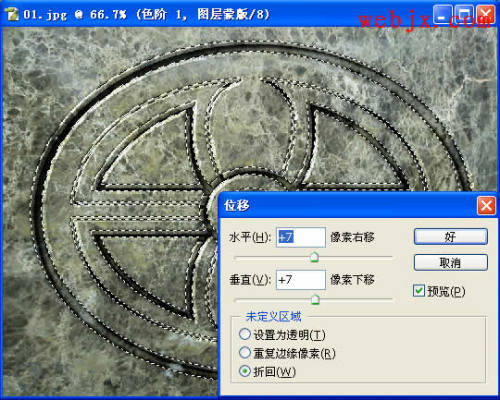The height and width of the screenshot is (400, 500).
Task: Click the 垂直(V) label
Action: tap(250, 280)
